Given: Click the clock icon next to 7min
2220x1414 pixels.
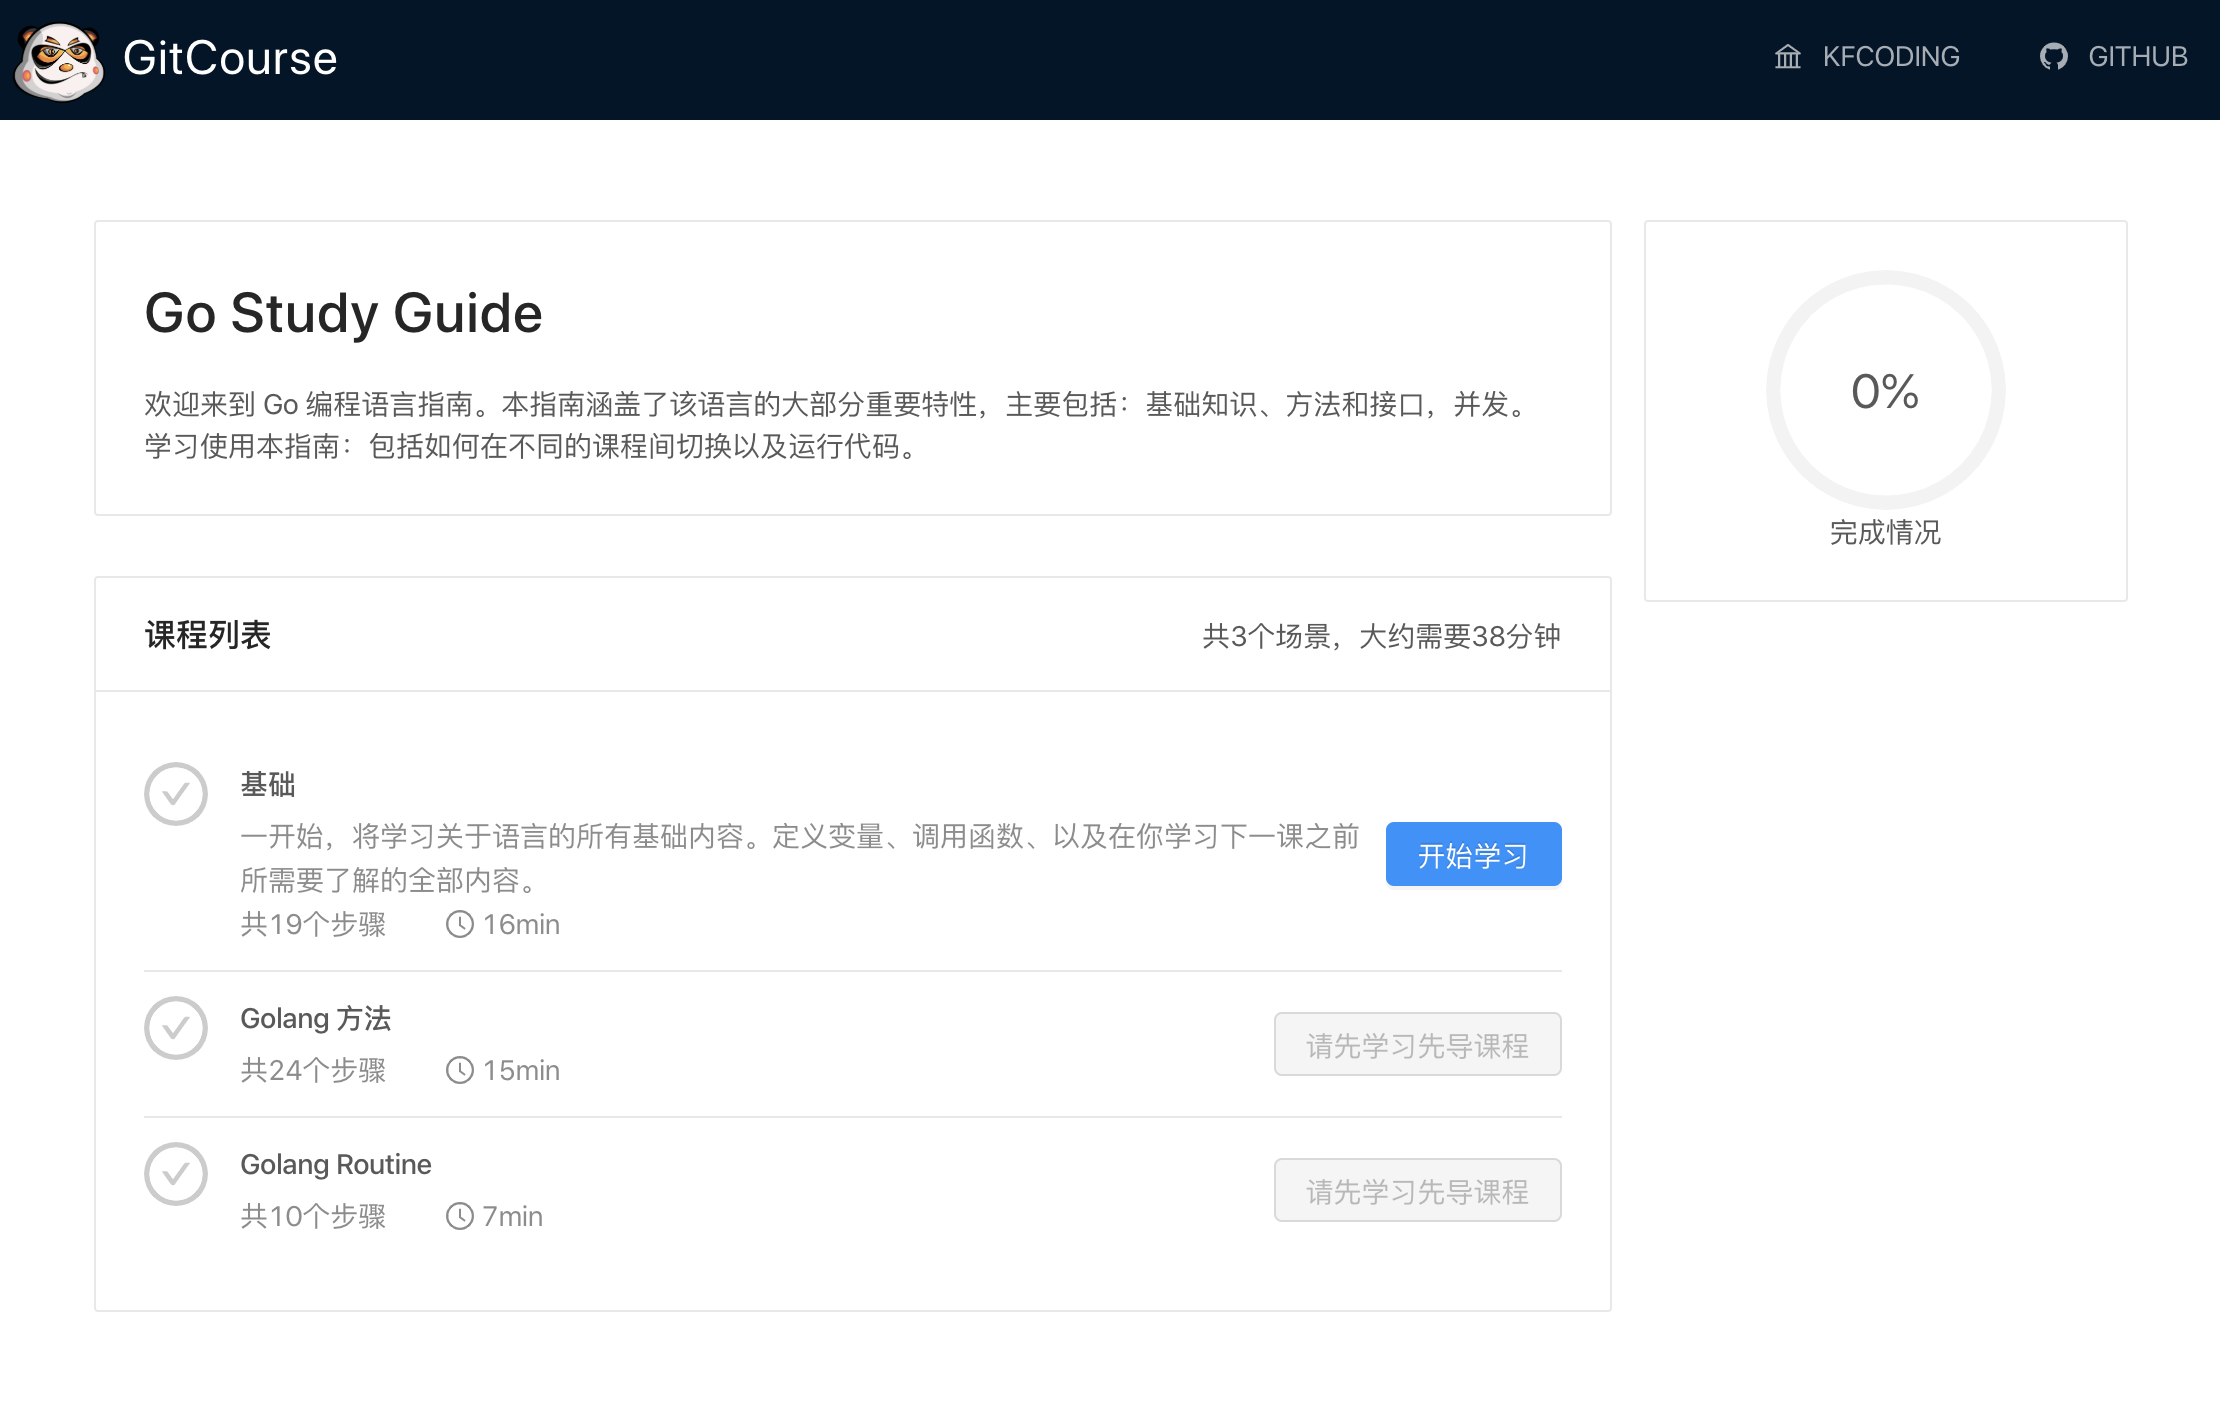Looking at the screenshot, I should pos(460,1216).
